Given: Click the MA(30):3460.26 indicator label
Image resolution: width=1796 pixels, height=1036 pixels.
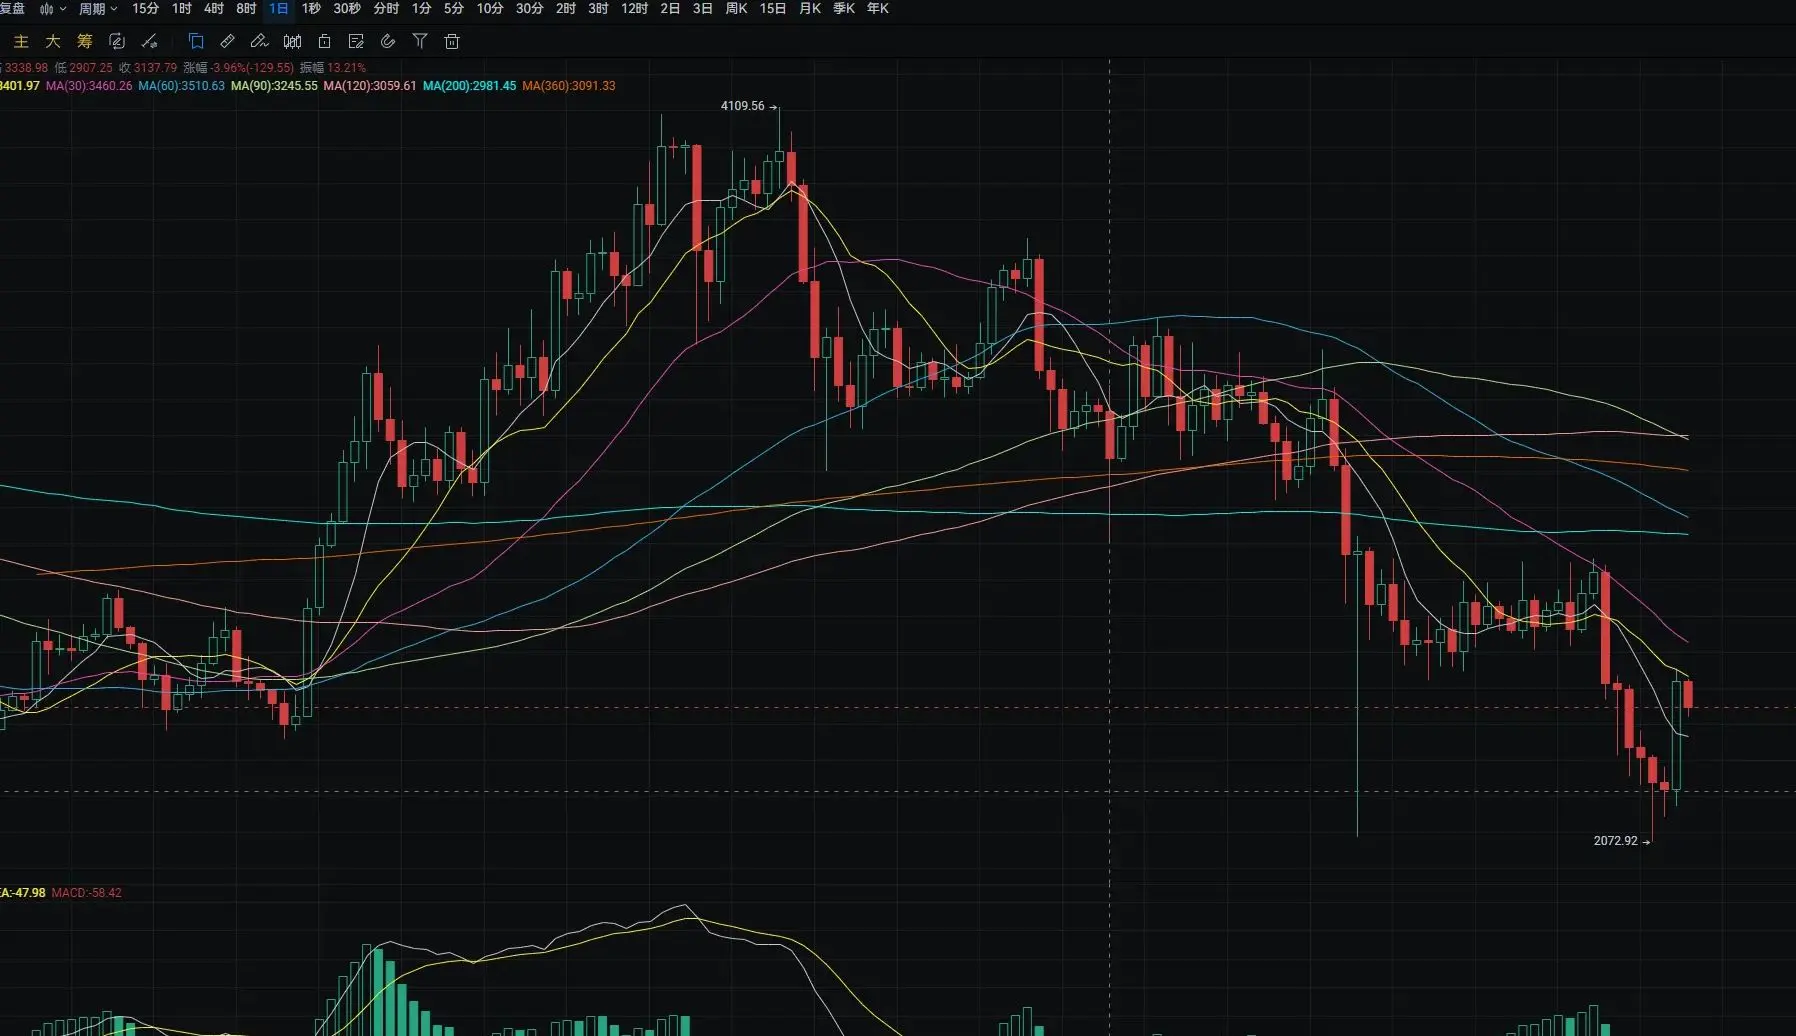Looking at the screenshot, I should [x=89, y=86].
